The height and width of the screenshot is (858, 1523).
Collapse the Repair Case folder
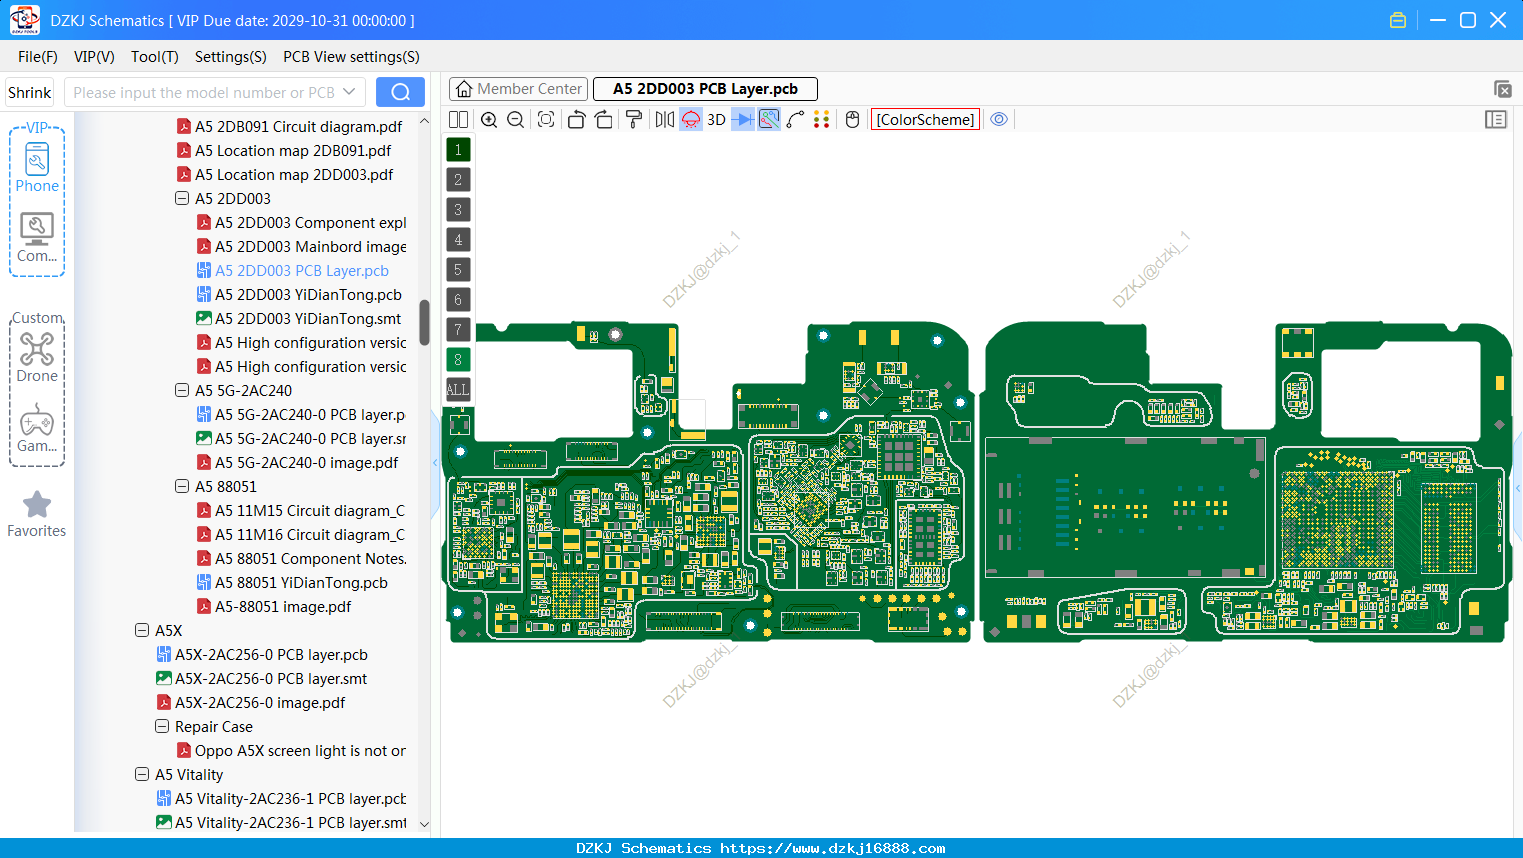(162, 726)
